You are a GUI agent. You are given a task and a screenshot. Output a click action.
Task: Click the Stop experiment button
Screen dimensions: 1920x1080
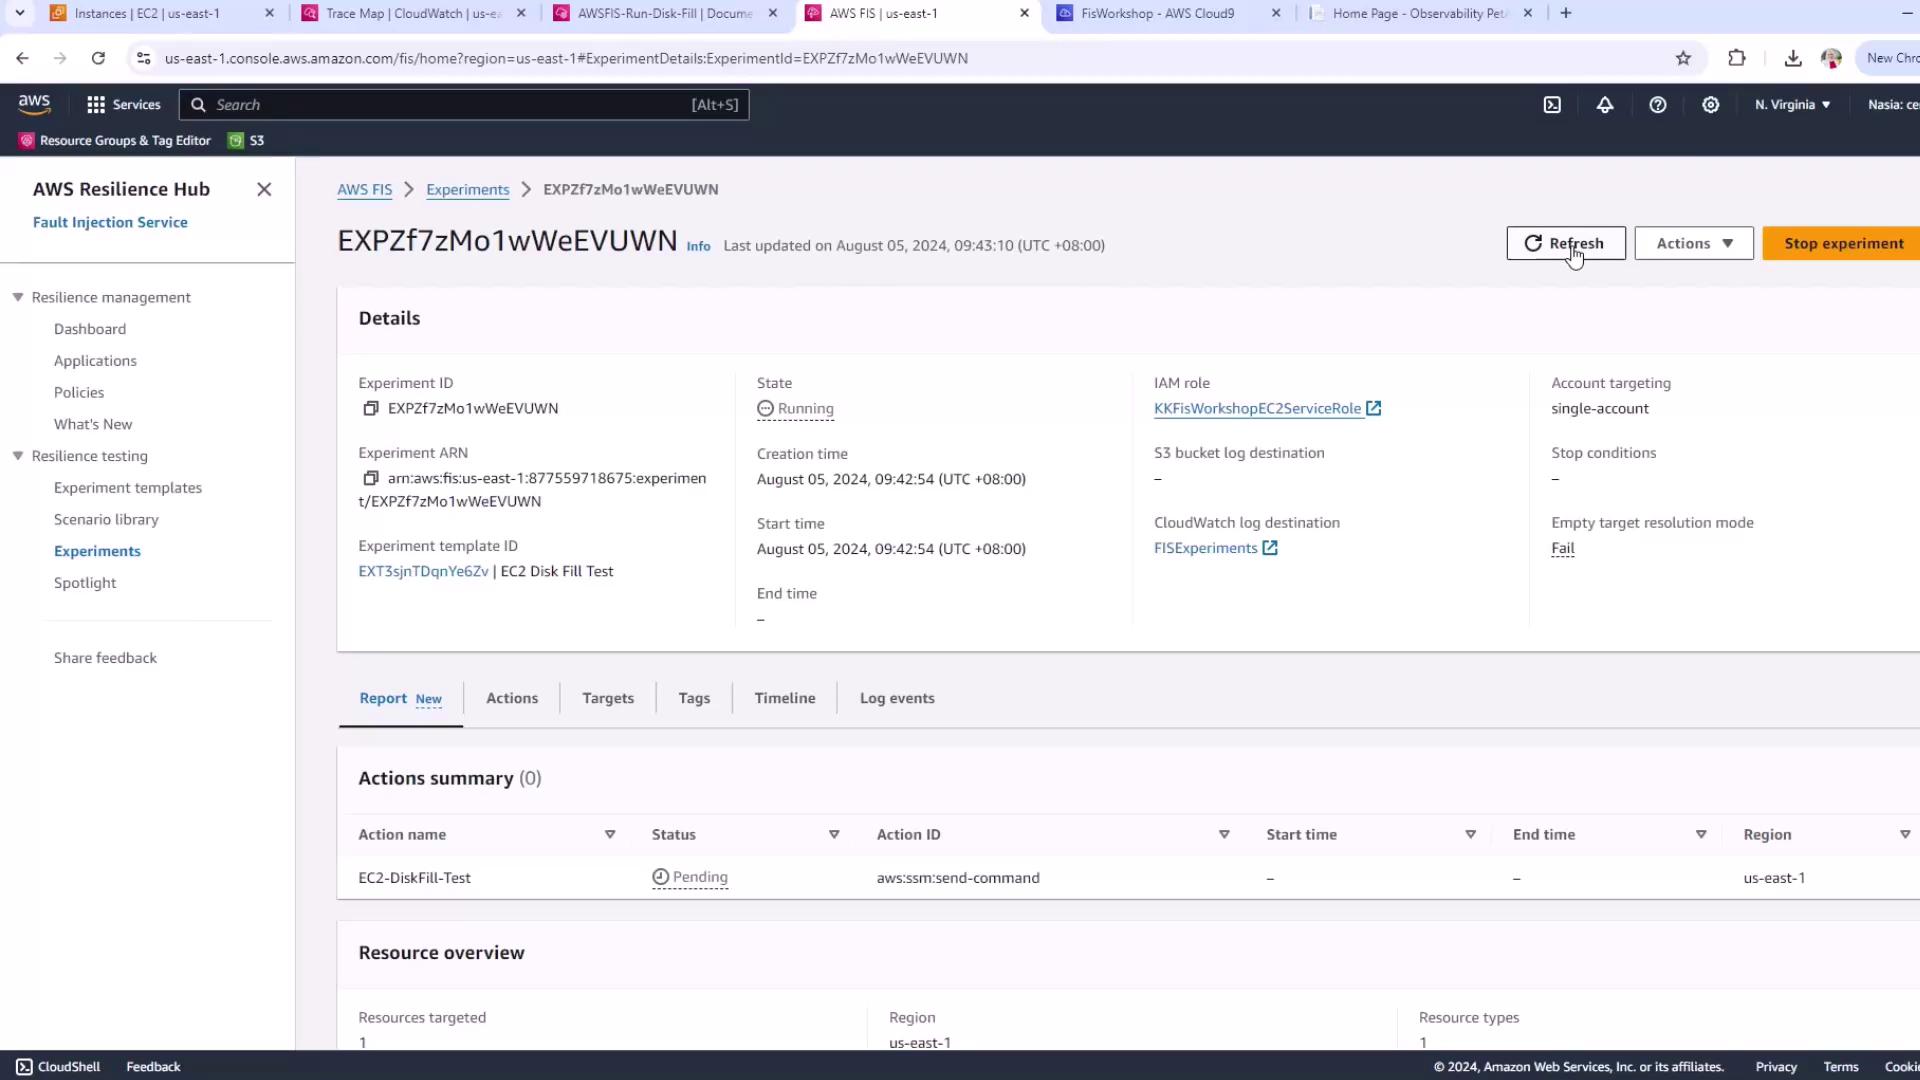pyautogui.click(x=1843, y=244)
